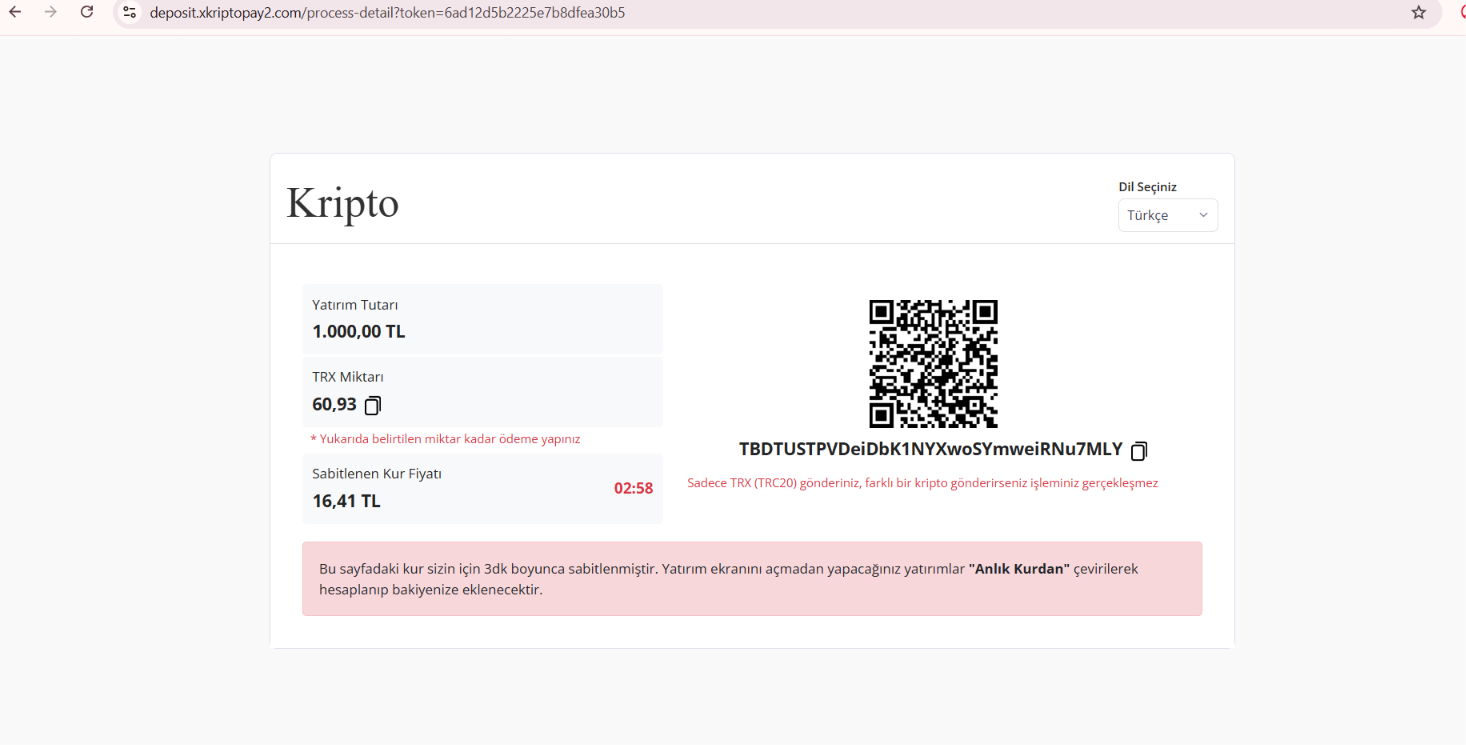This screenshot has width=1466, height=745.
Task: Click the 60,93 TRX amount value
Action: click(x=334, y=404)
